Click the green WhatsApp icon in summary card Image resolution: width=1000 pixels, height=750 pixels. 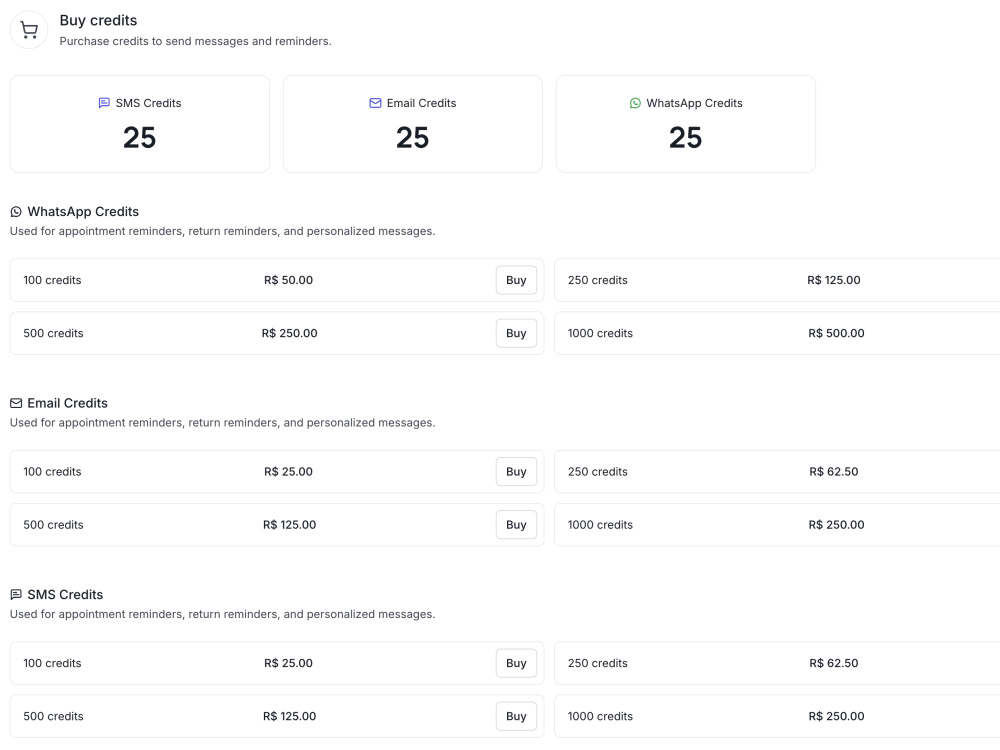pyautogui.click(x=635, y=103)
